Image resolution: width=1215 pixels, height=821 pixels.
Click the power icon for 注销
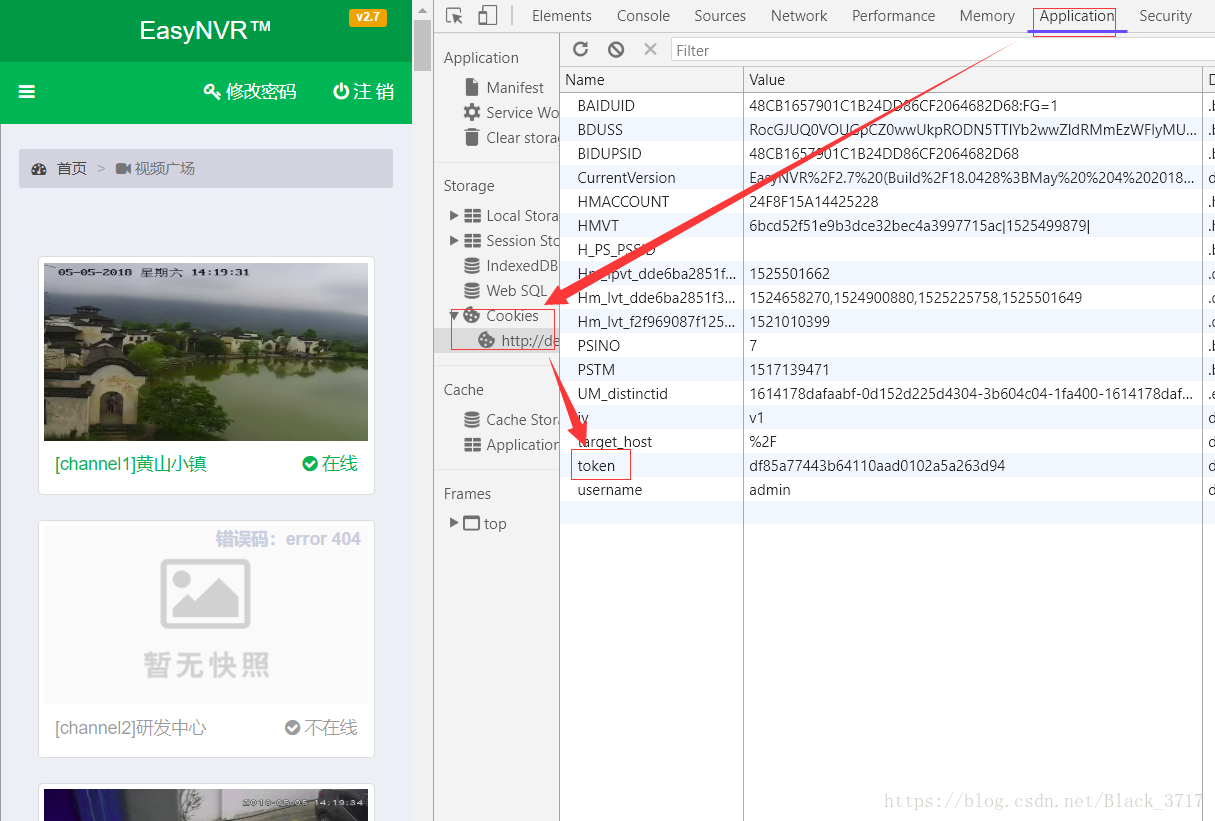tap(341, 91)
